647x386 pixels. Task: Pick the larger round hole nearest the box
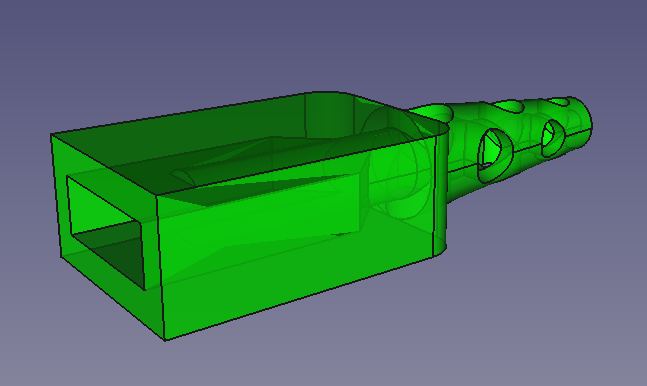coord(495,155)
